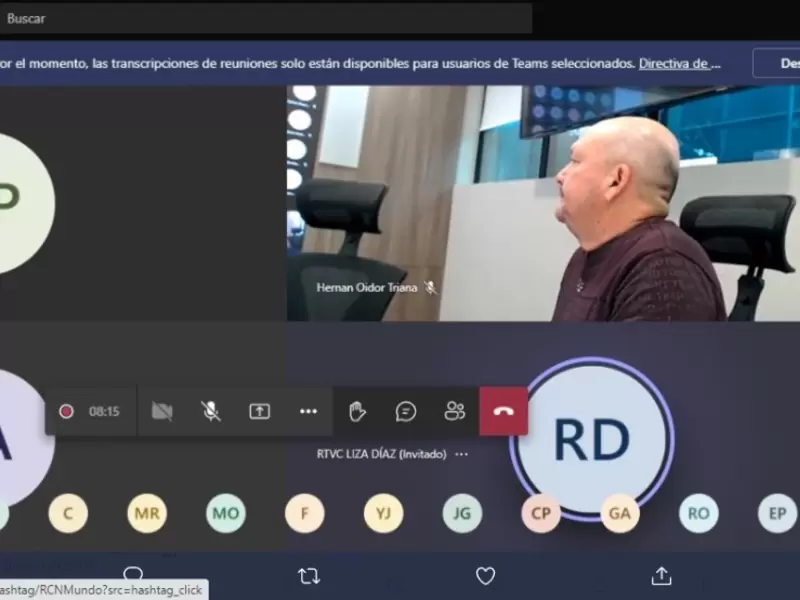The height and width of the screenshot is (600, 800).
Task: Click the 08:15 call timer
Action: [104, 411]
